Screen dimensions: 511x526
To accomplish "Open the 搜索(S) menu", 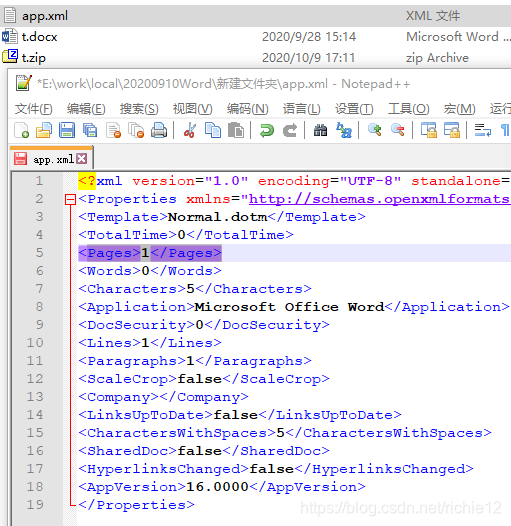I will pos(139,109).
